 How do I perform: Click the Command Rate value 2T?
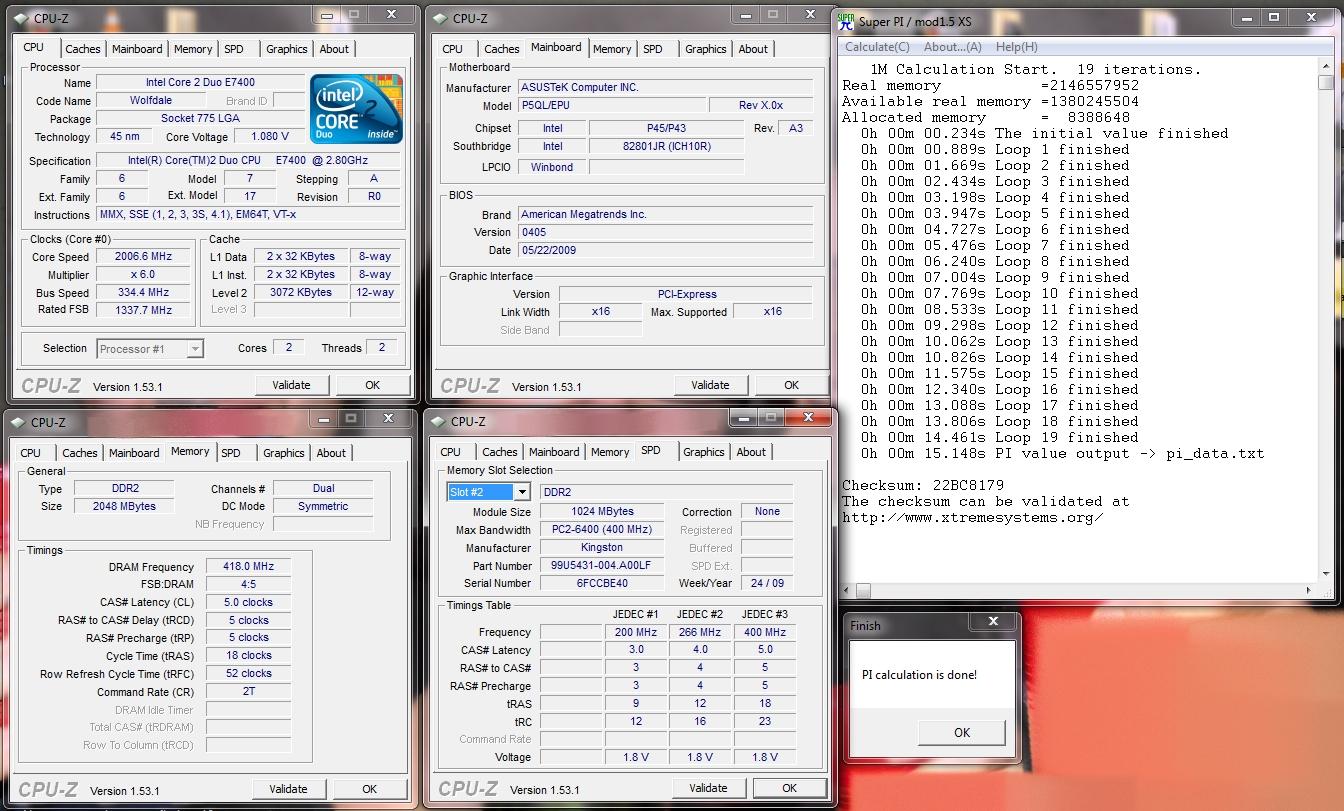click(x=248, y=691)
